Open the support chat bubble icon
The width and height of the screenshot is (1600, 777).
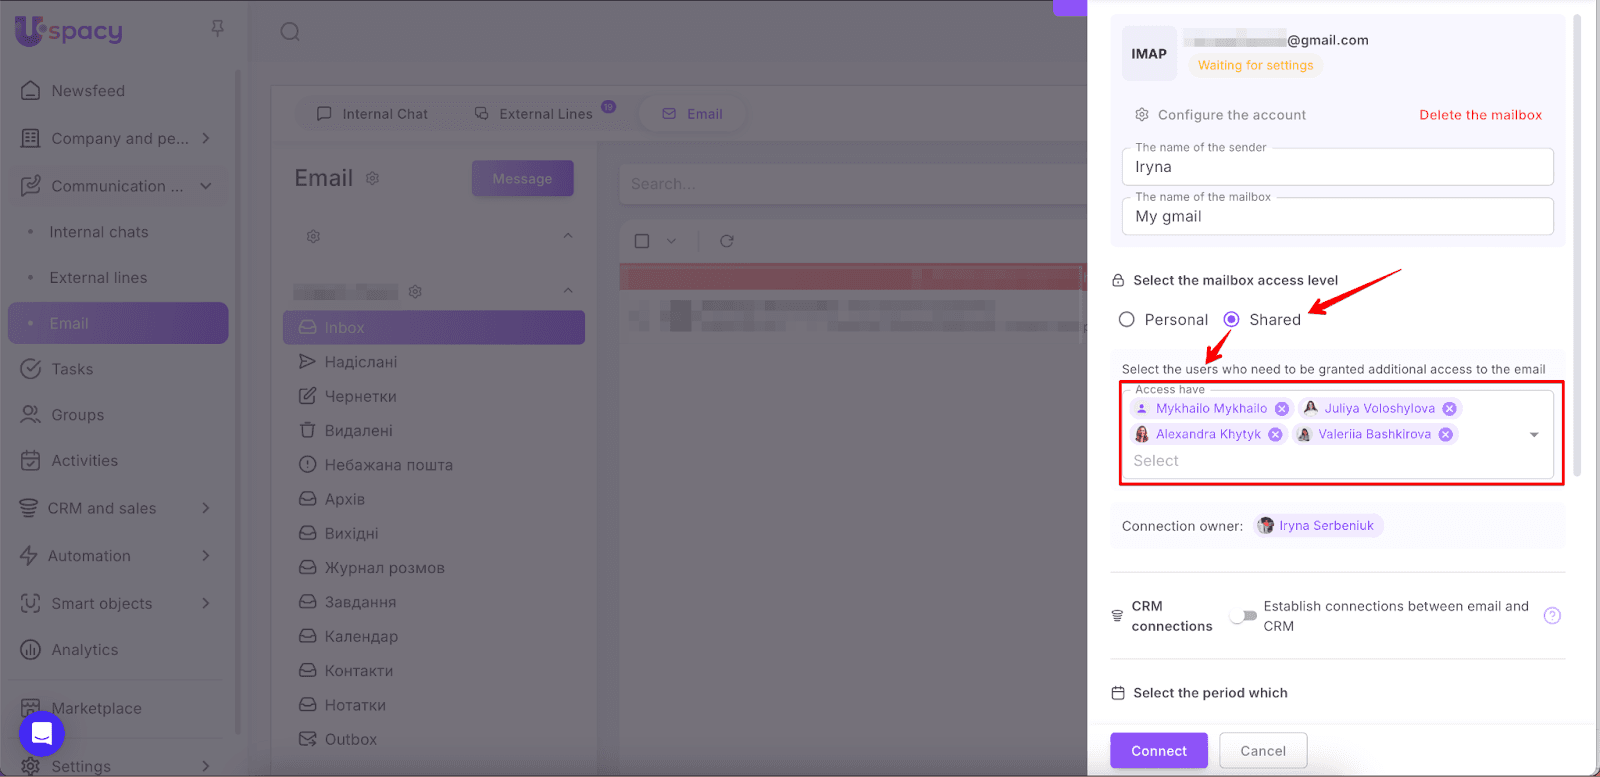click(x=42, y=734)
